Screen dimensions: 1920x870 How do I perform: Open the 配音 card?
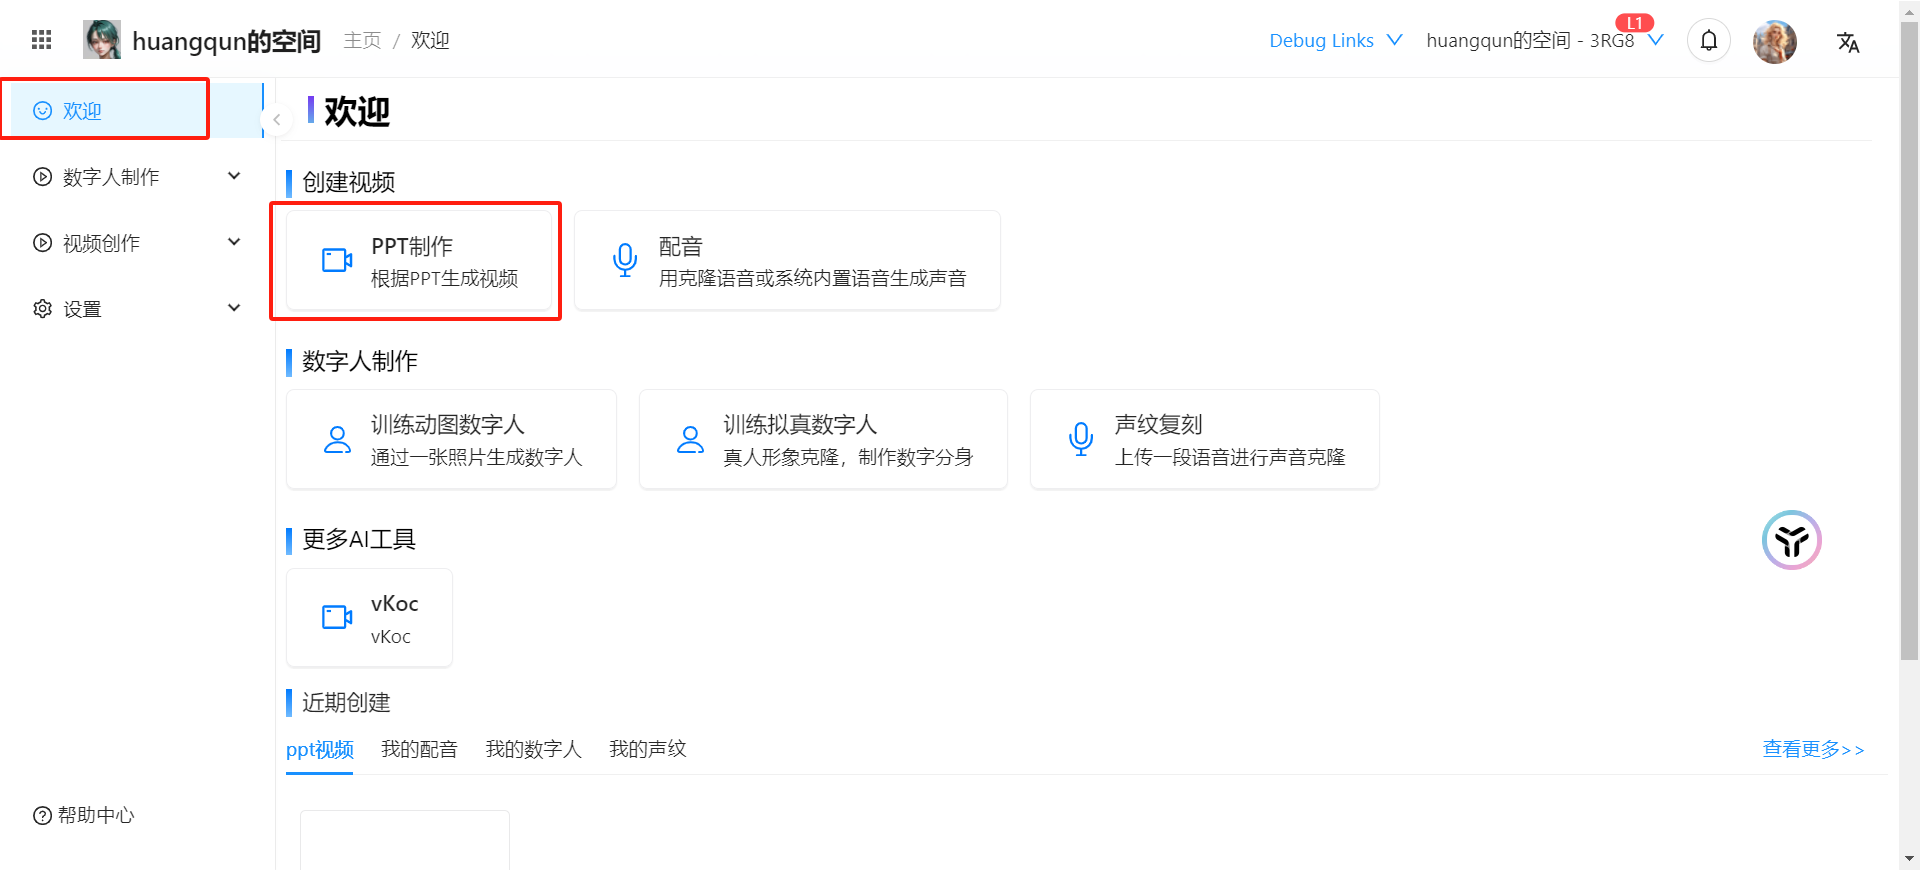(787, 261)
